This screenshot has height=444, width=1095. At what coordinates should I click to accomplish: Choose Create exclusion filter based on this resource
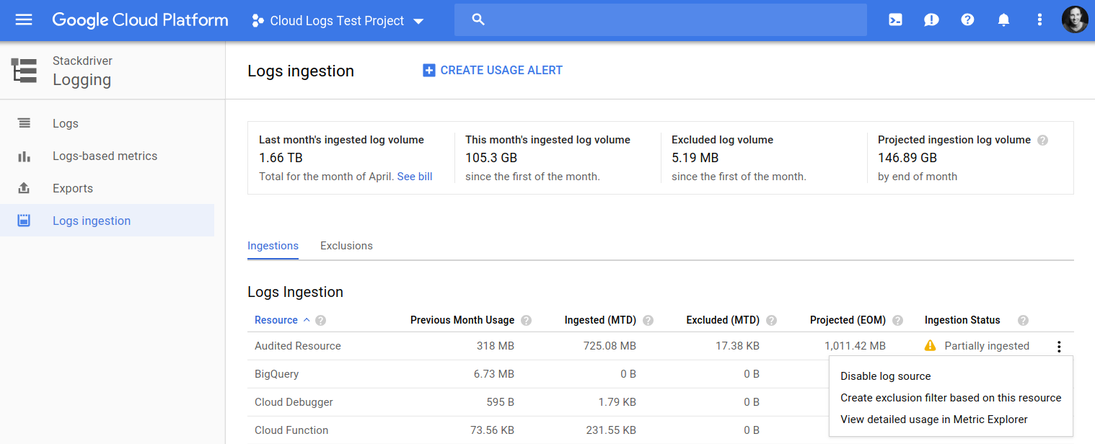[x=950, y=398]
